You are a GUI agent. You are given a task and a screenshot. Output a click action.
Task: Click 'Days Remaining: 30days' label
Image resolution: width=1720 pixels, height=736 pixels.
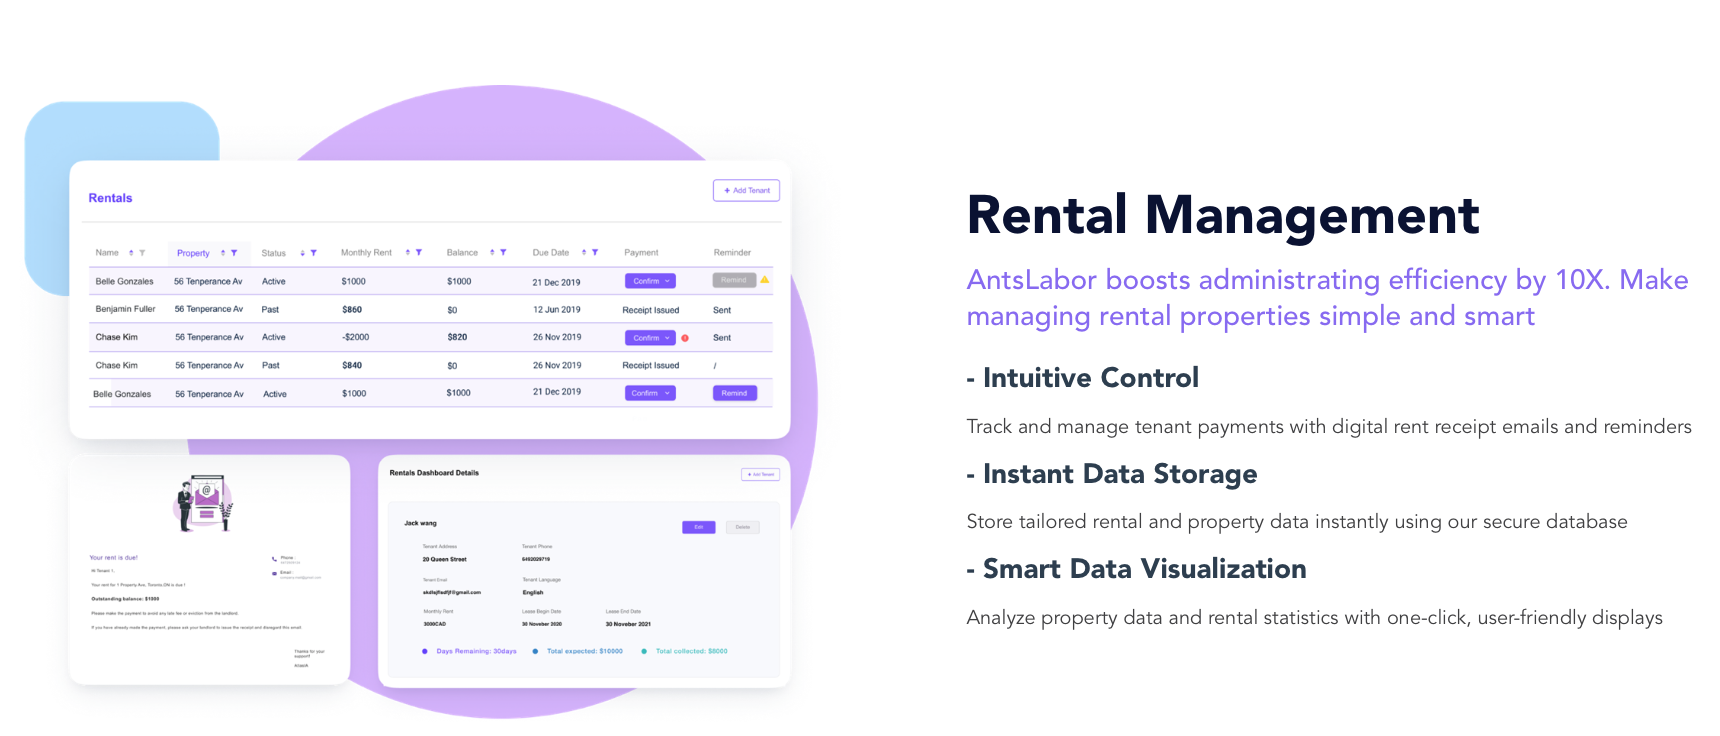point(477,651)
